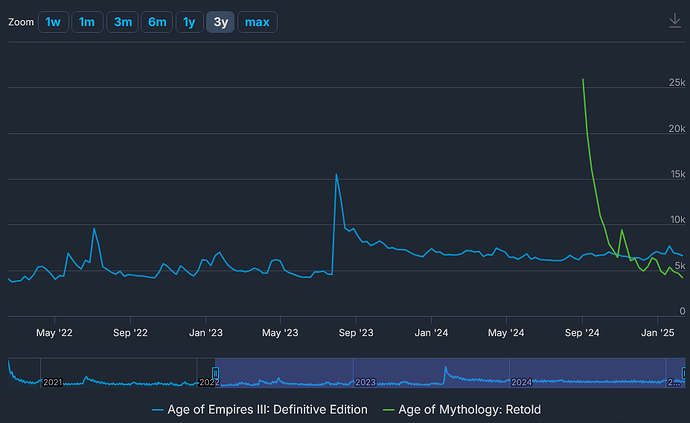Click the Jan '23 axis label
This screenshot has width=690, height=423.
click(x=206, y=333)
